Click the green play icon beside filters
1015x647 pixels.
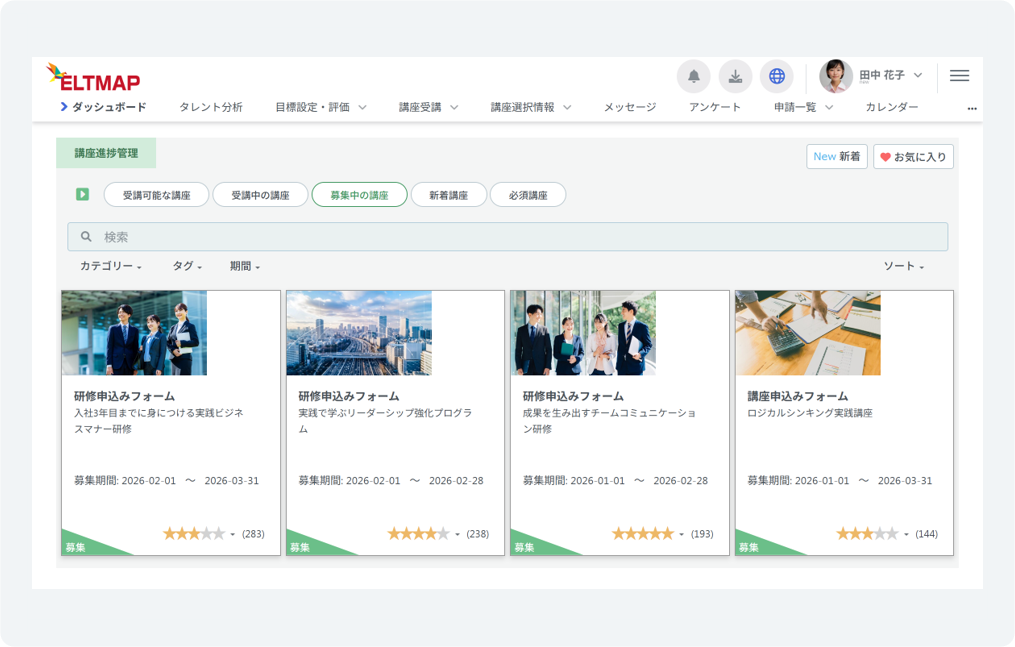click(x=82, y=194)
